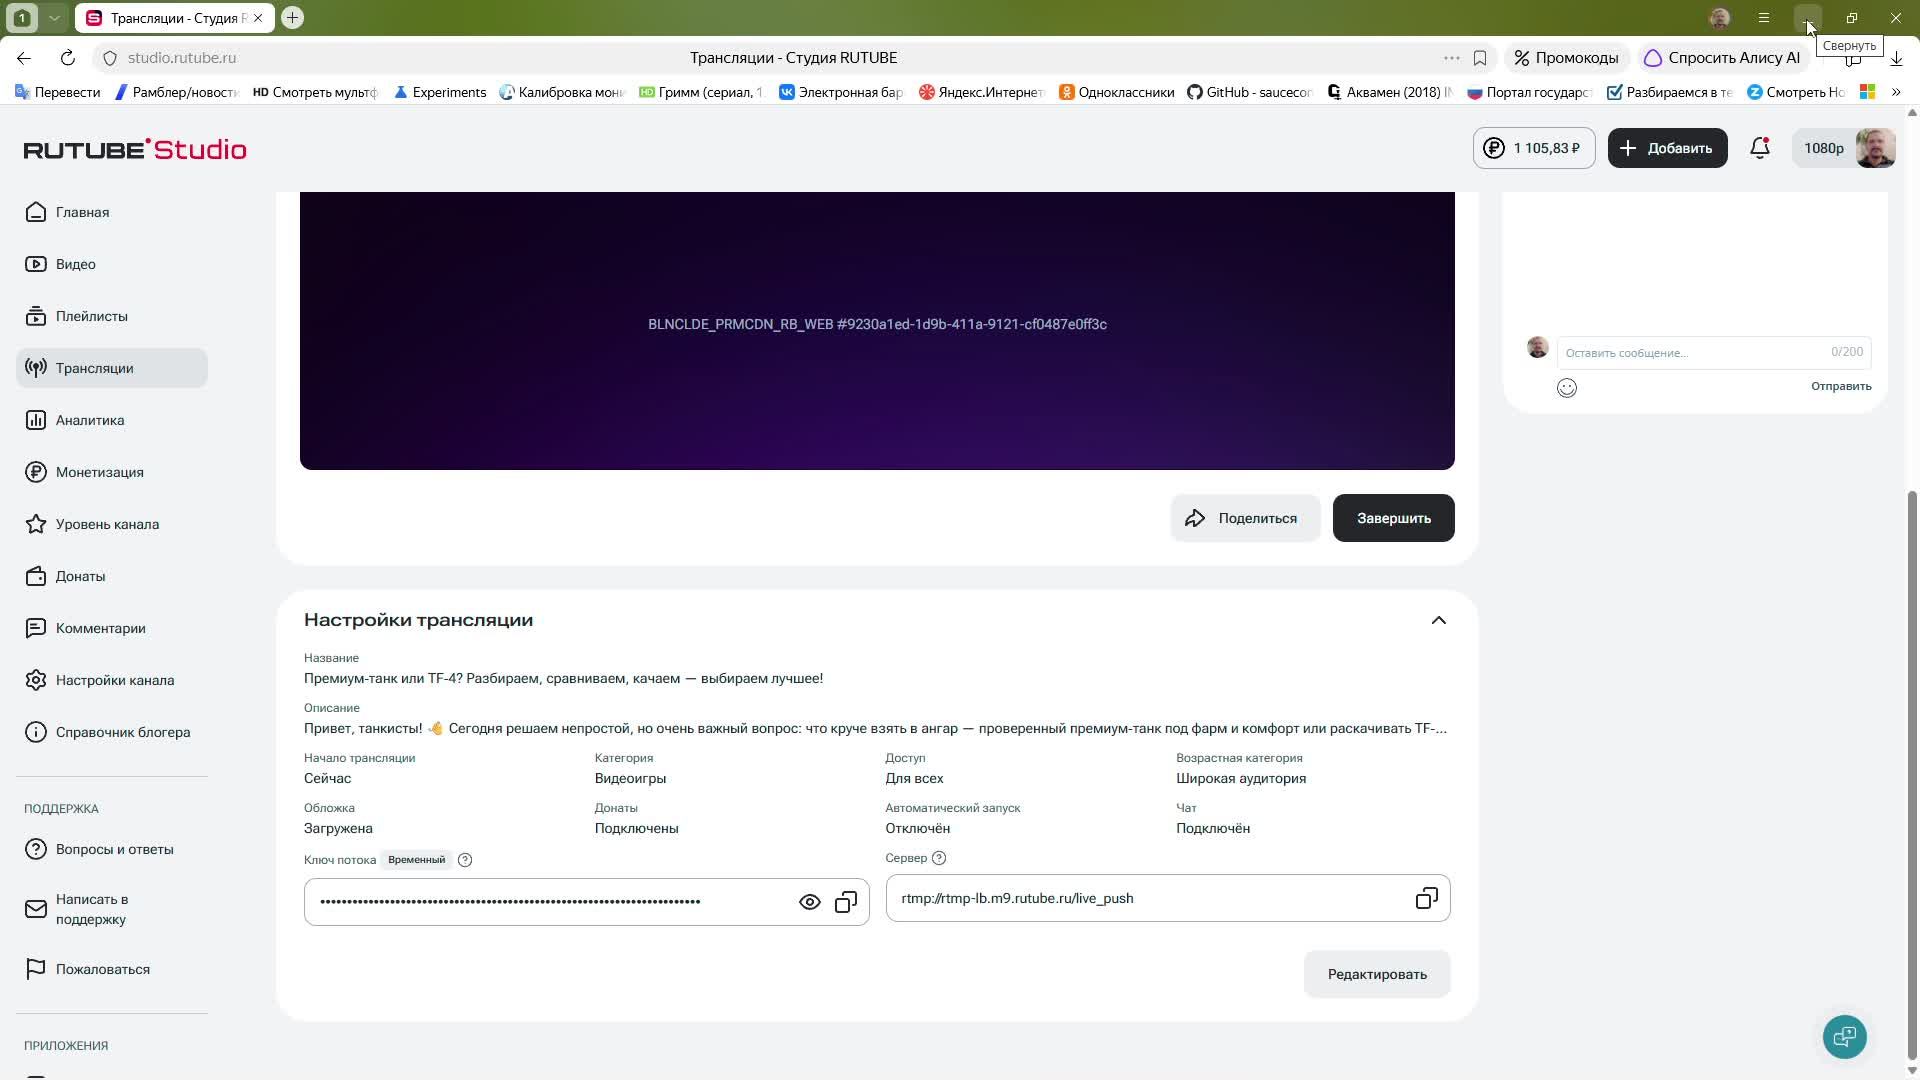Open Перевести bookmark

(x=58, y=92)
